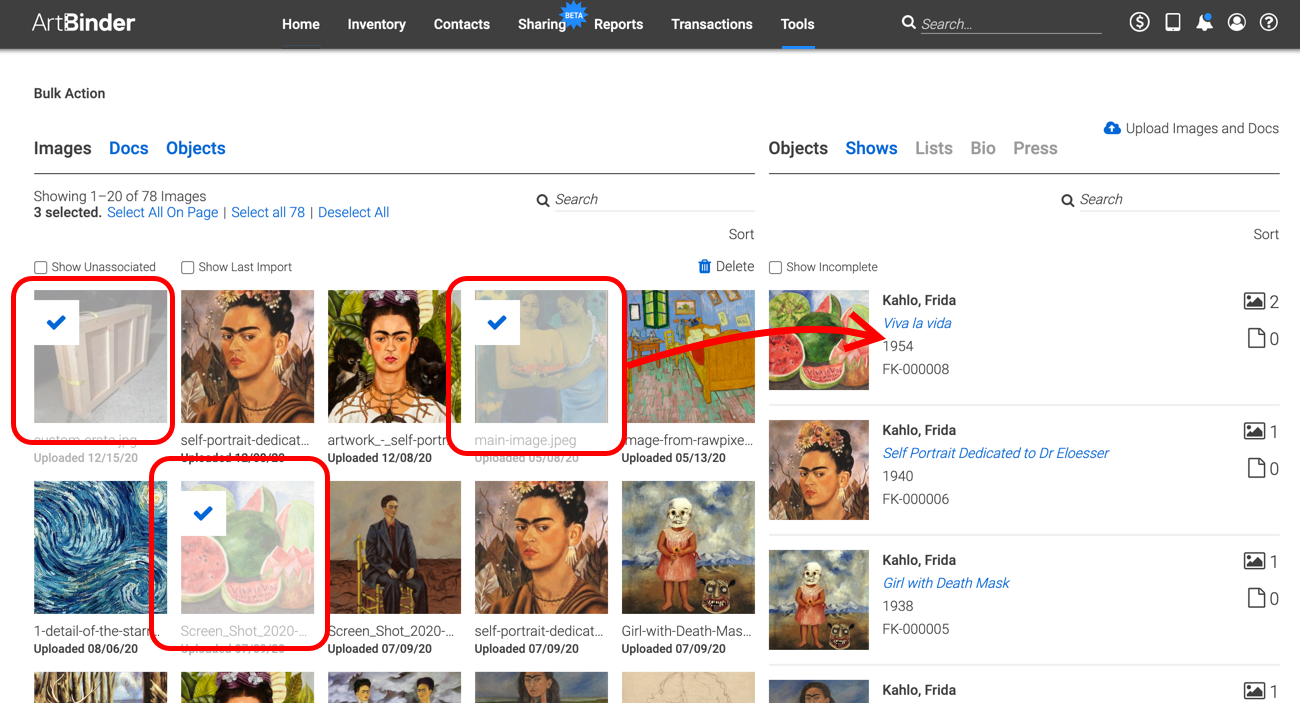Screen dimensions: 1300x703
Task: Click the Images panel search field
Action: (654, 200)
